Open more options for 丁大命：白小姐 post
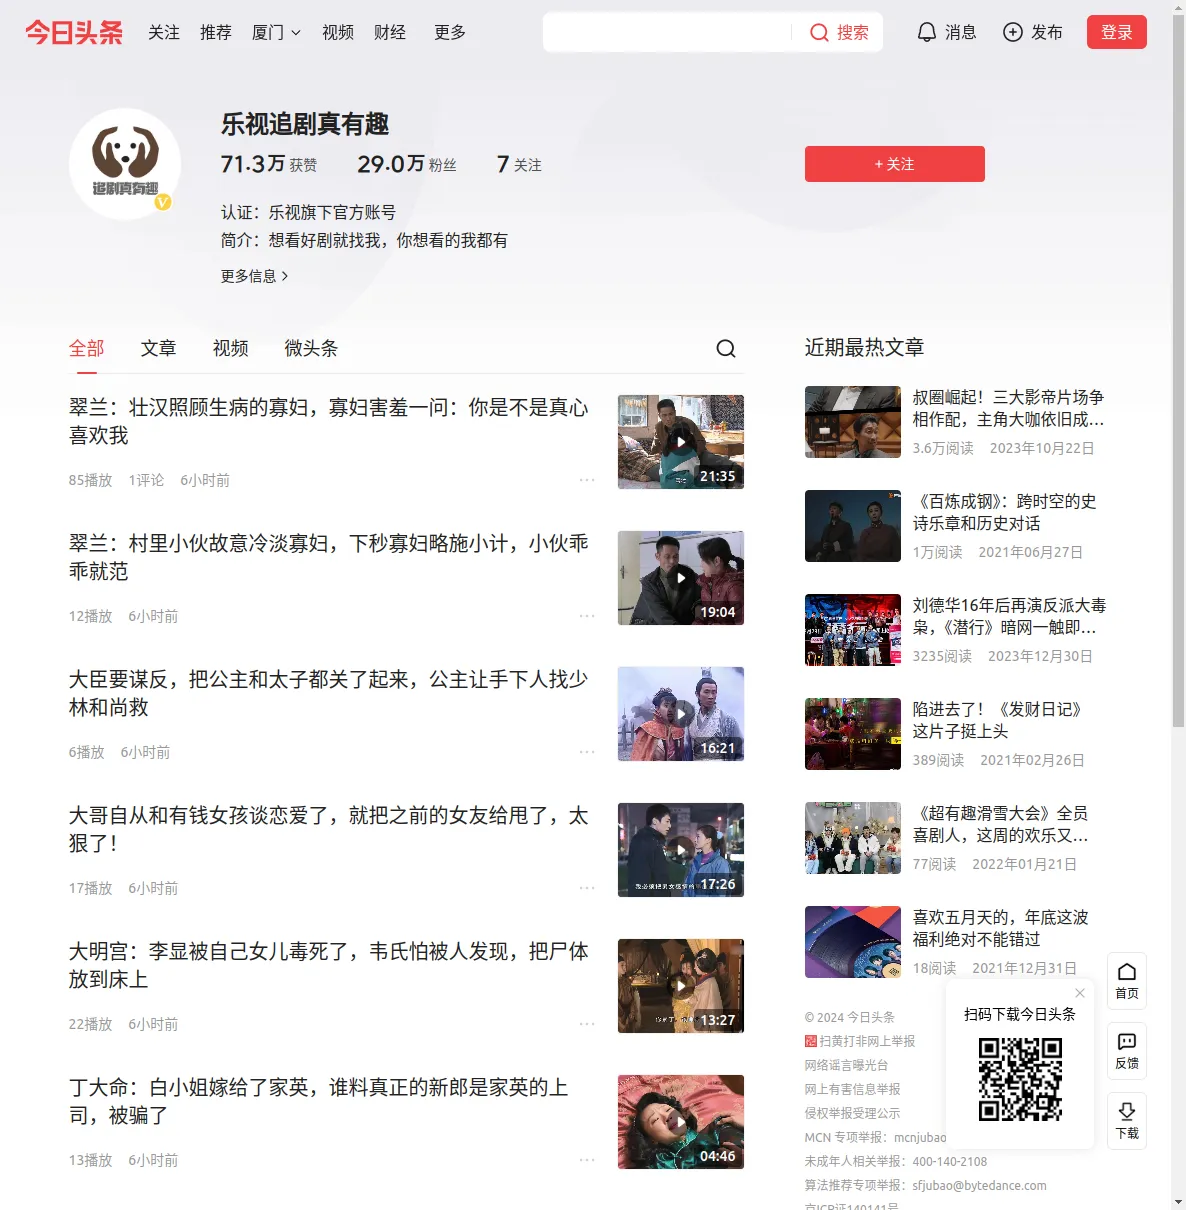The height and width of the screenshot is (1210, 1186). click(587, 1160)
